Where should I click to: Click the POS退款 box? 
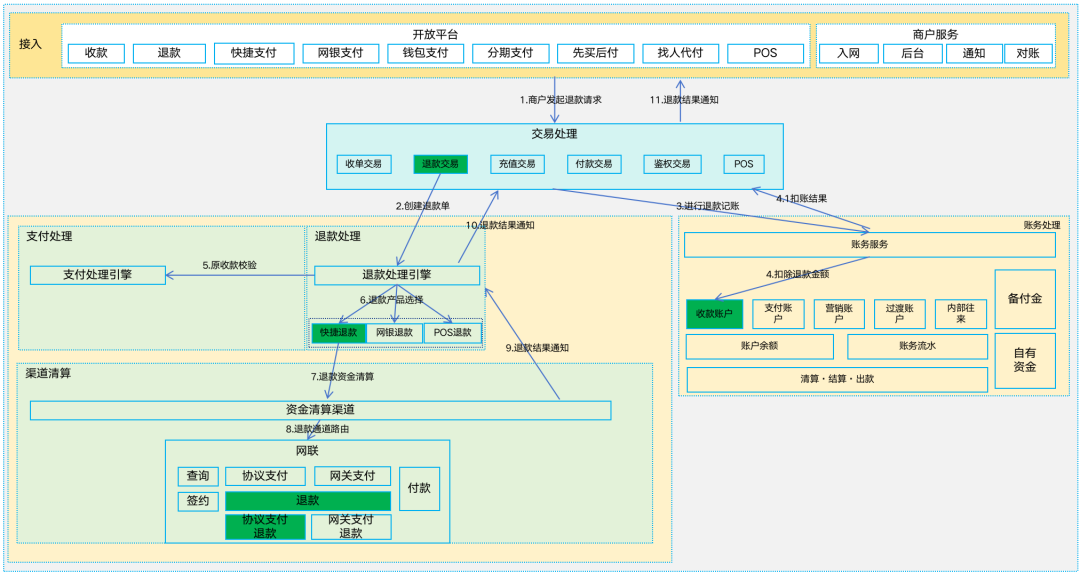pos(453,333)
